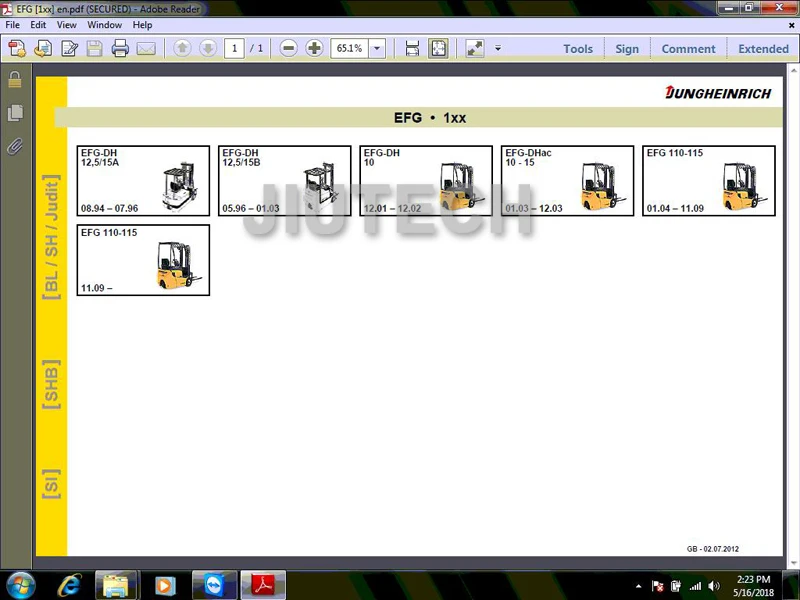The image size is (800, 600).
Task: Open the Sign pane
Action: tap(627, 49)
